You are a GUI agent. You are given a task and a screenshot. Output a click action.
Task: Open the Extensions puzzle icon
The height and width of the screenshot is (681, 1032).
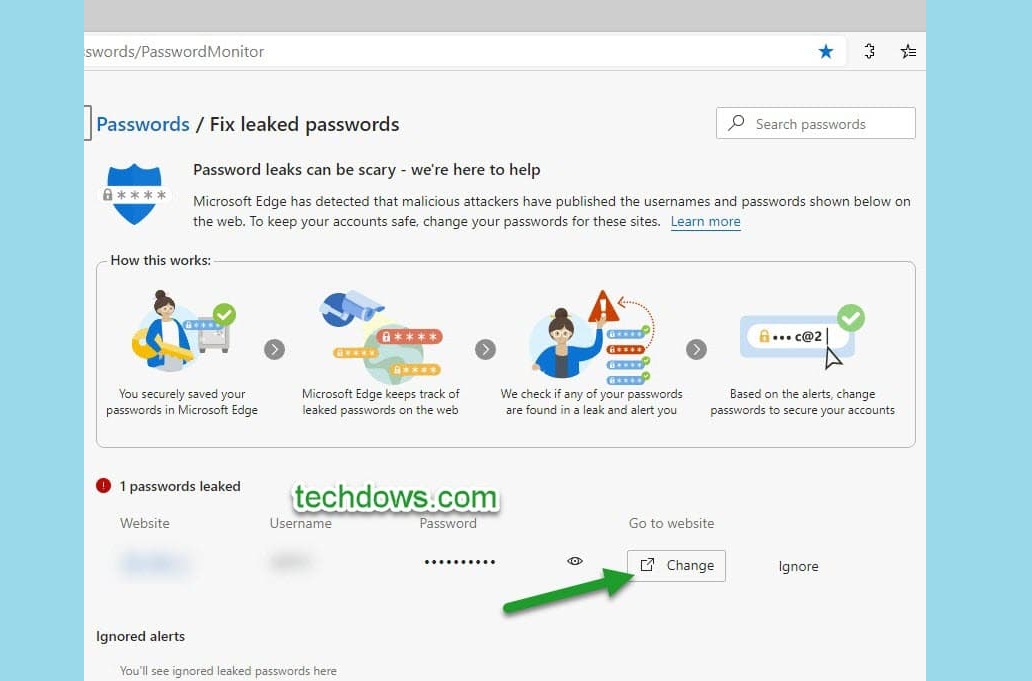click(x=869, y=51)
